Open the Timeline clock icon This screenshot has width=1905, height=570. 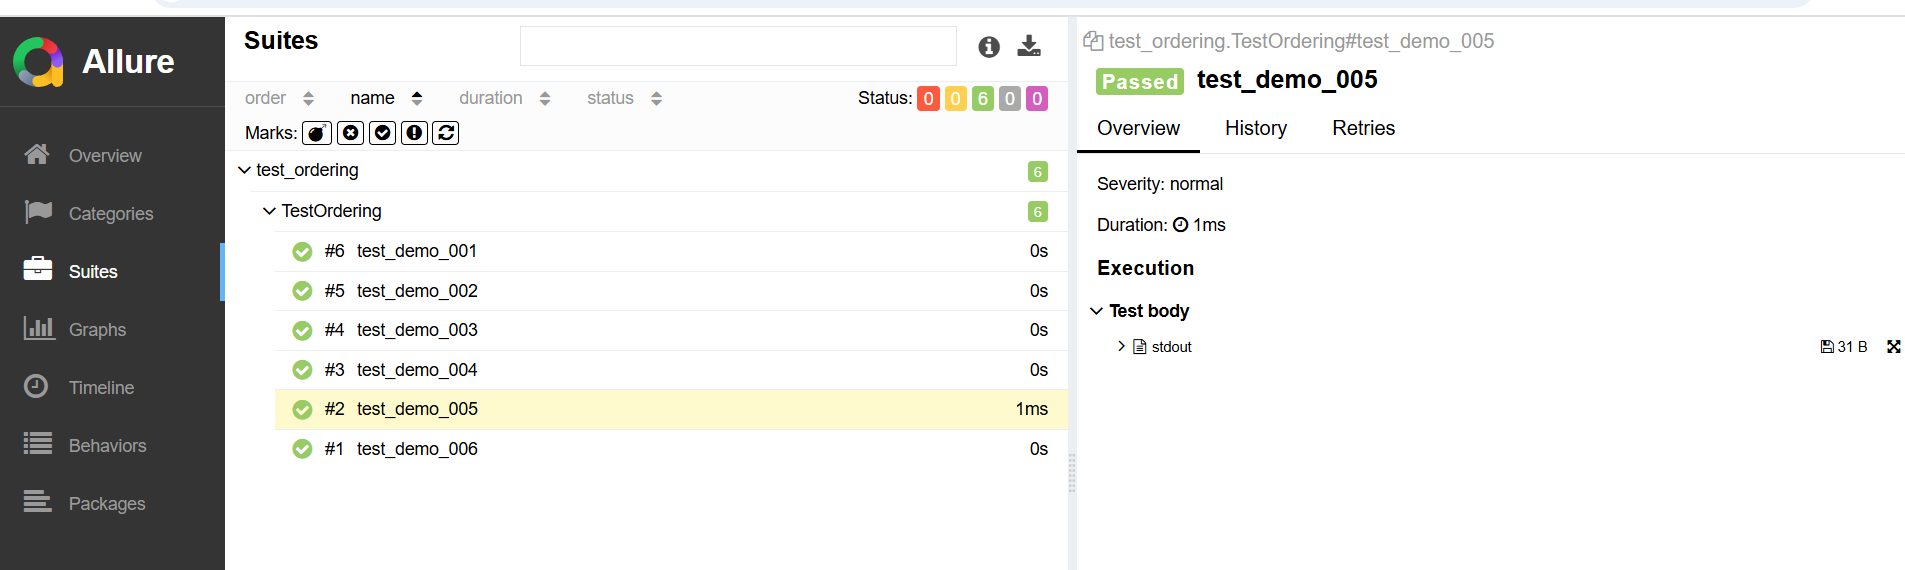point(36,386)
